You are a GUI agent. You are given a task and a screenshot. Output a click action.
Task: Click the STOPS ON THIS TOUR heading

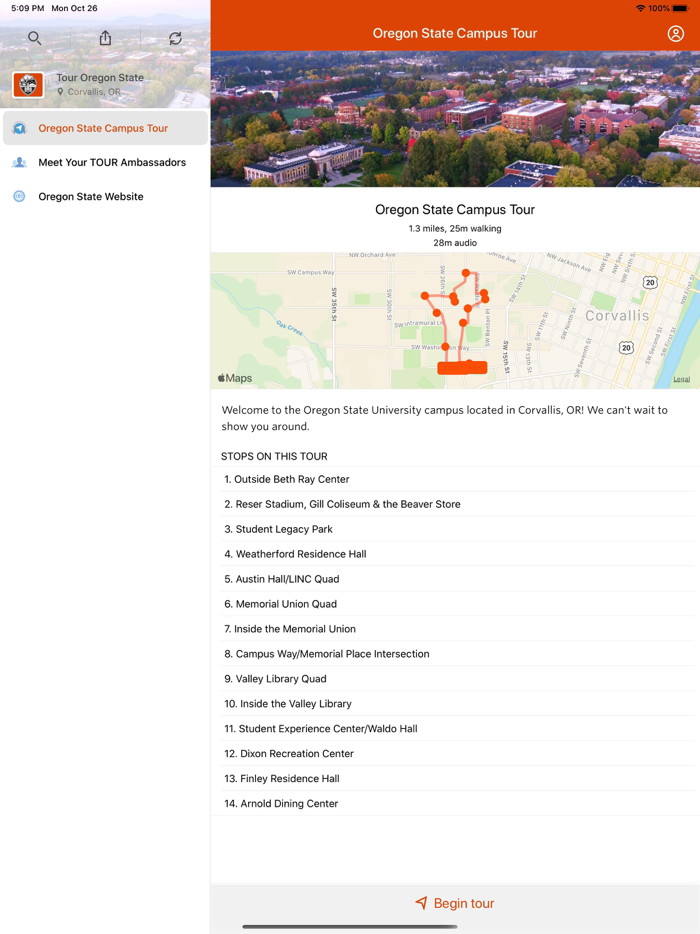tap(274, 456)
